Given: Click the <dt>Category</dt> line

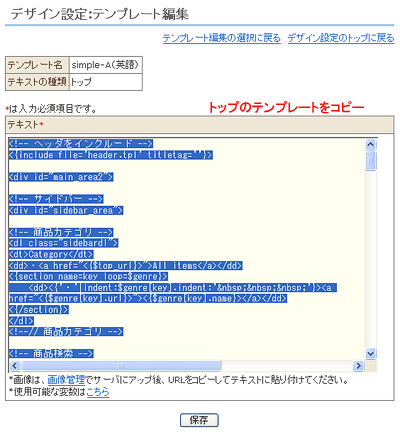Looking at the screenshot, I should tap(51, 254).
